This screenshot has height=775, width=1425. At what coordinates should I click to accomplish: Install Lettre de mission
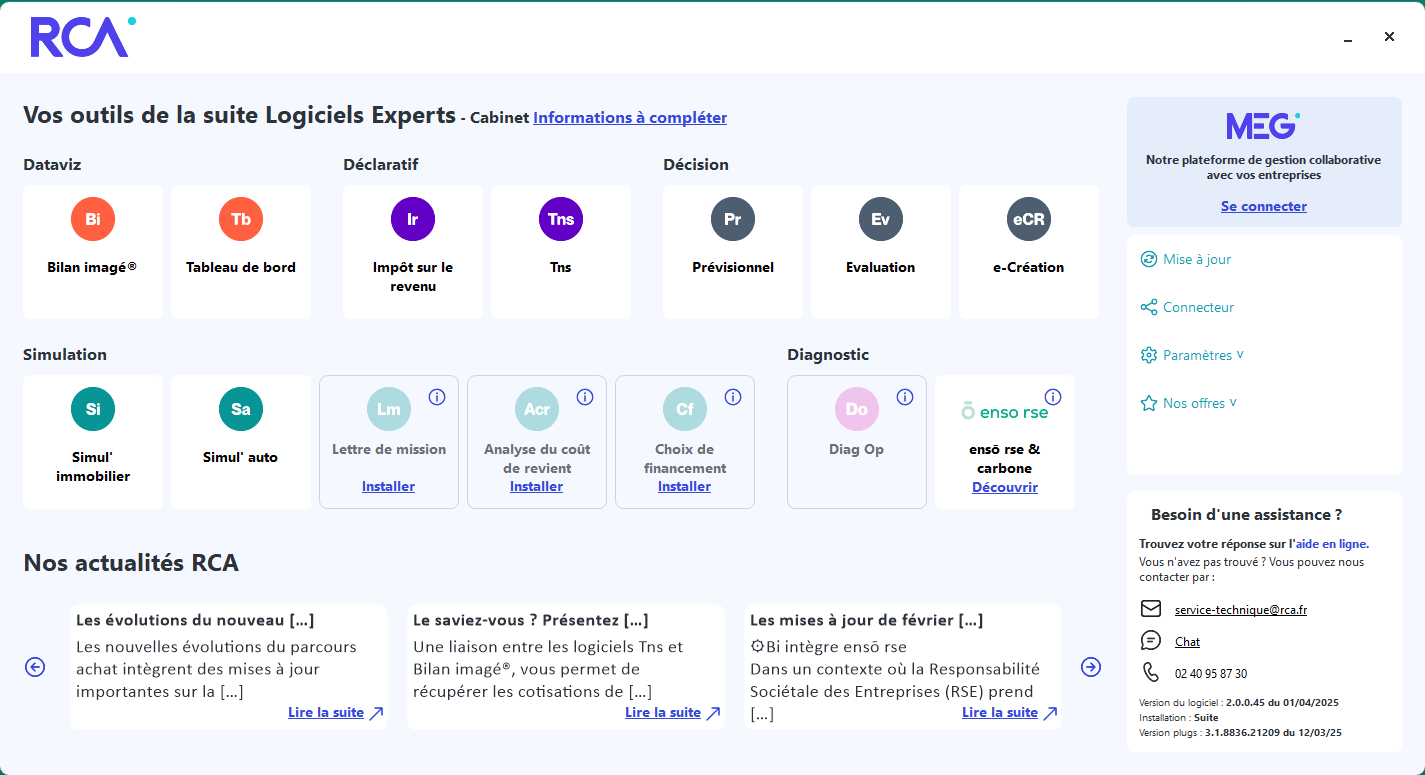[388, 486]
